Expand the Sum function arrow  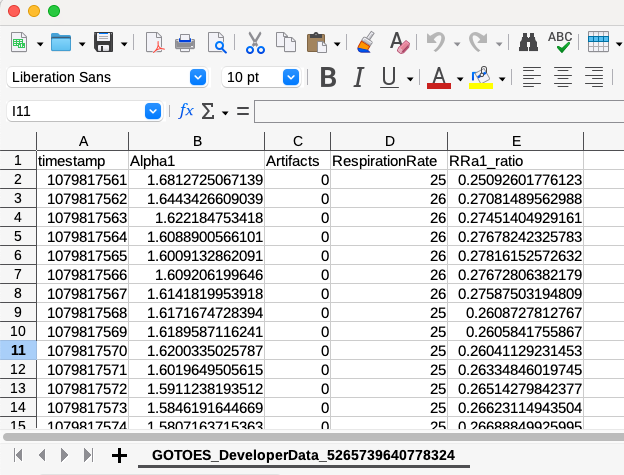[225, 113]
